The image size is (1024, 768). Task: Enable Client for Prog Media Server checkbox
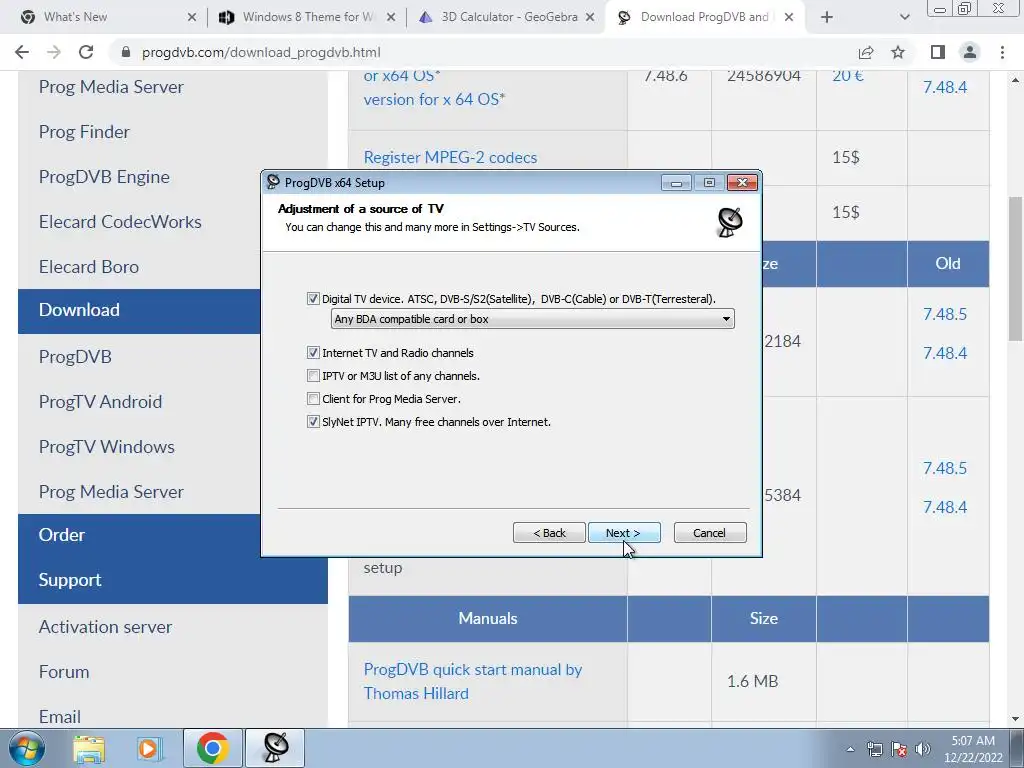coord(313,398)
